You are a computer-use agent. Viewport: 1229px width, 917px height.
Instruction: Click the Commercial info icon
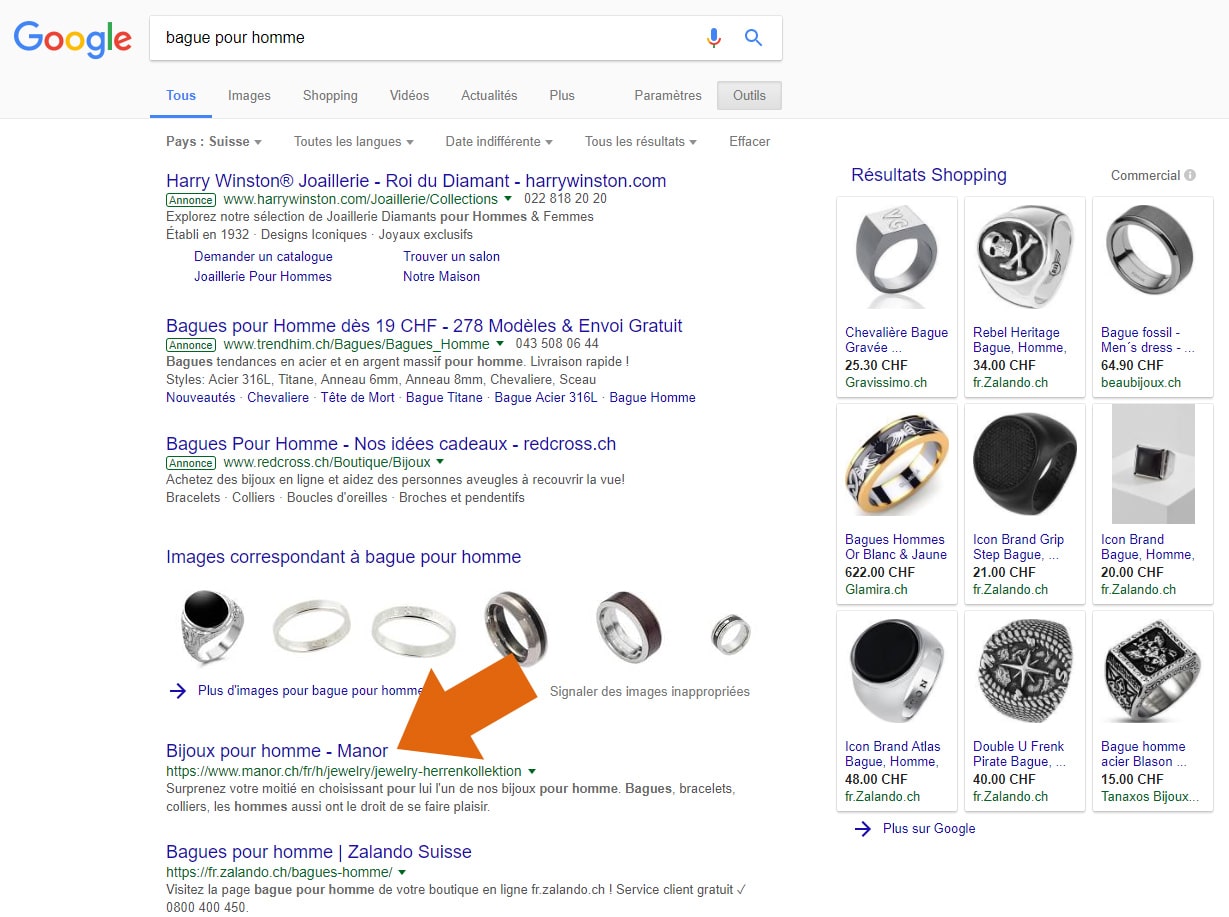click(1190, 175)
